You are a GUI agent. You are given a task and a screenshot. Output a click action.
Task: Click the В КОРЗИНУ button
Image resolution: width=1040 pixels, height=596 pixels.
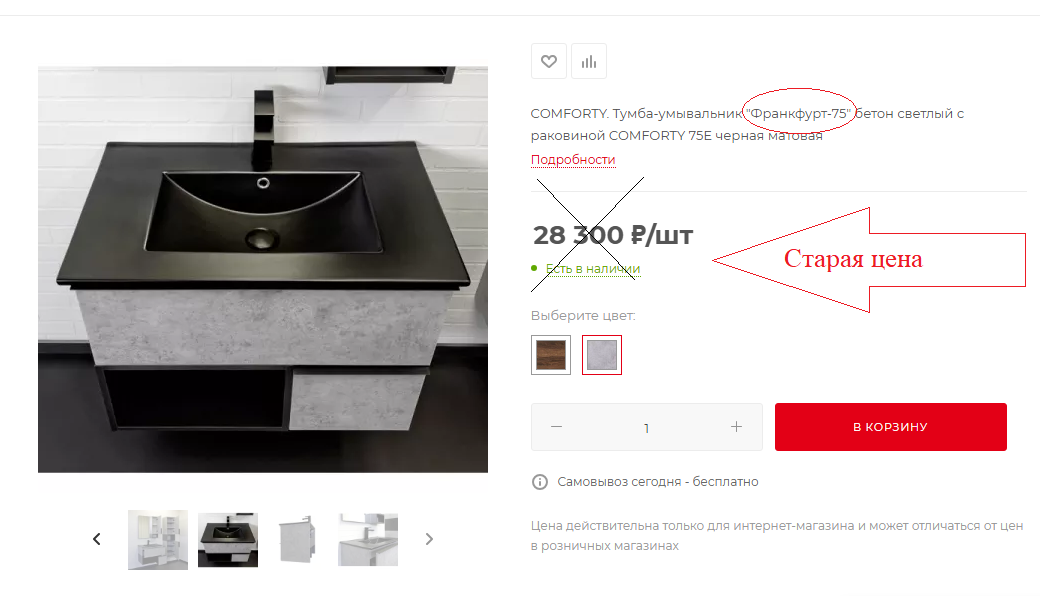(x=891, y=427)
